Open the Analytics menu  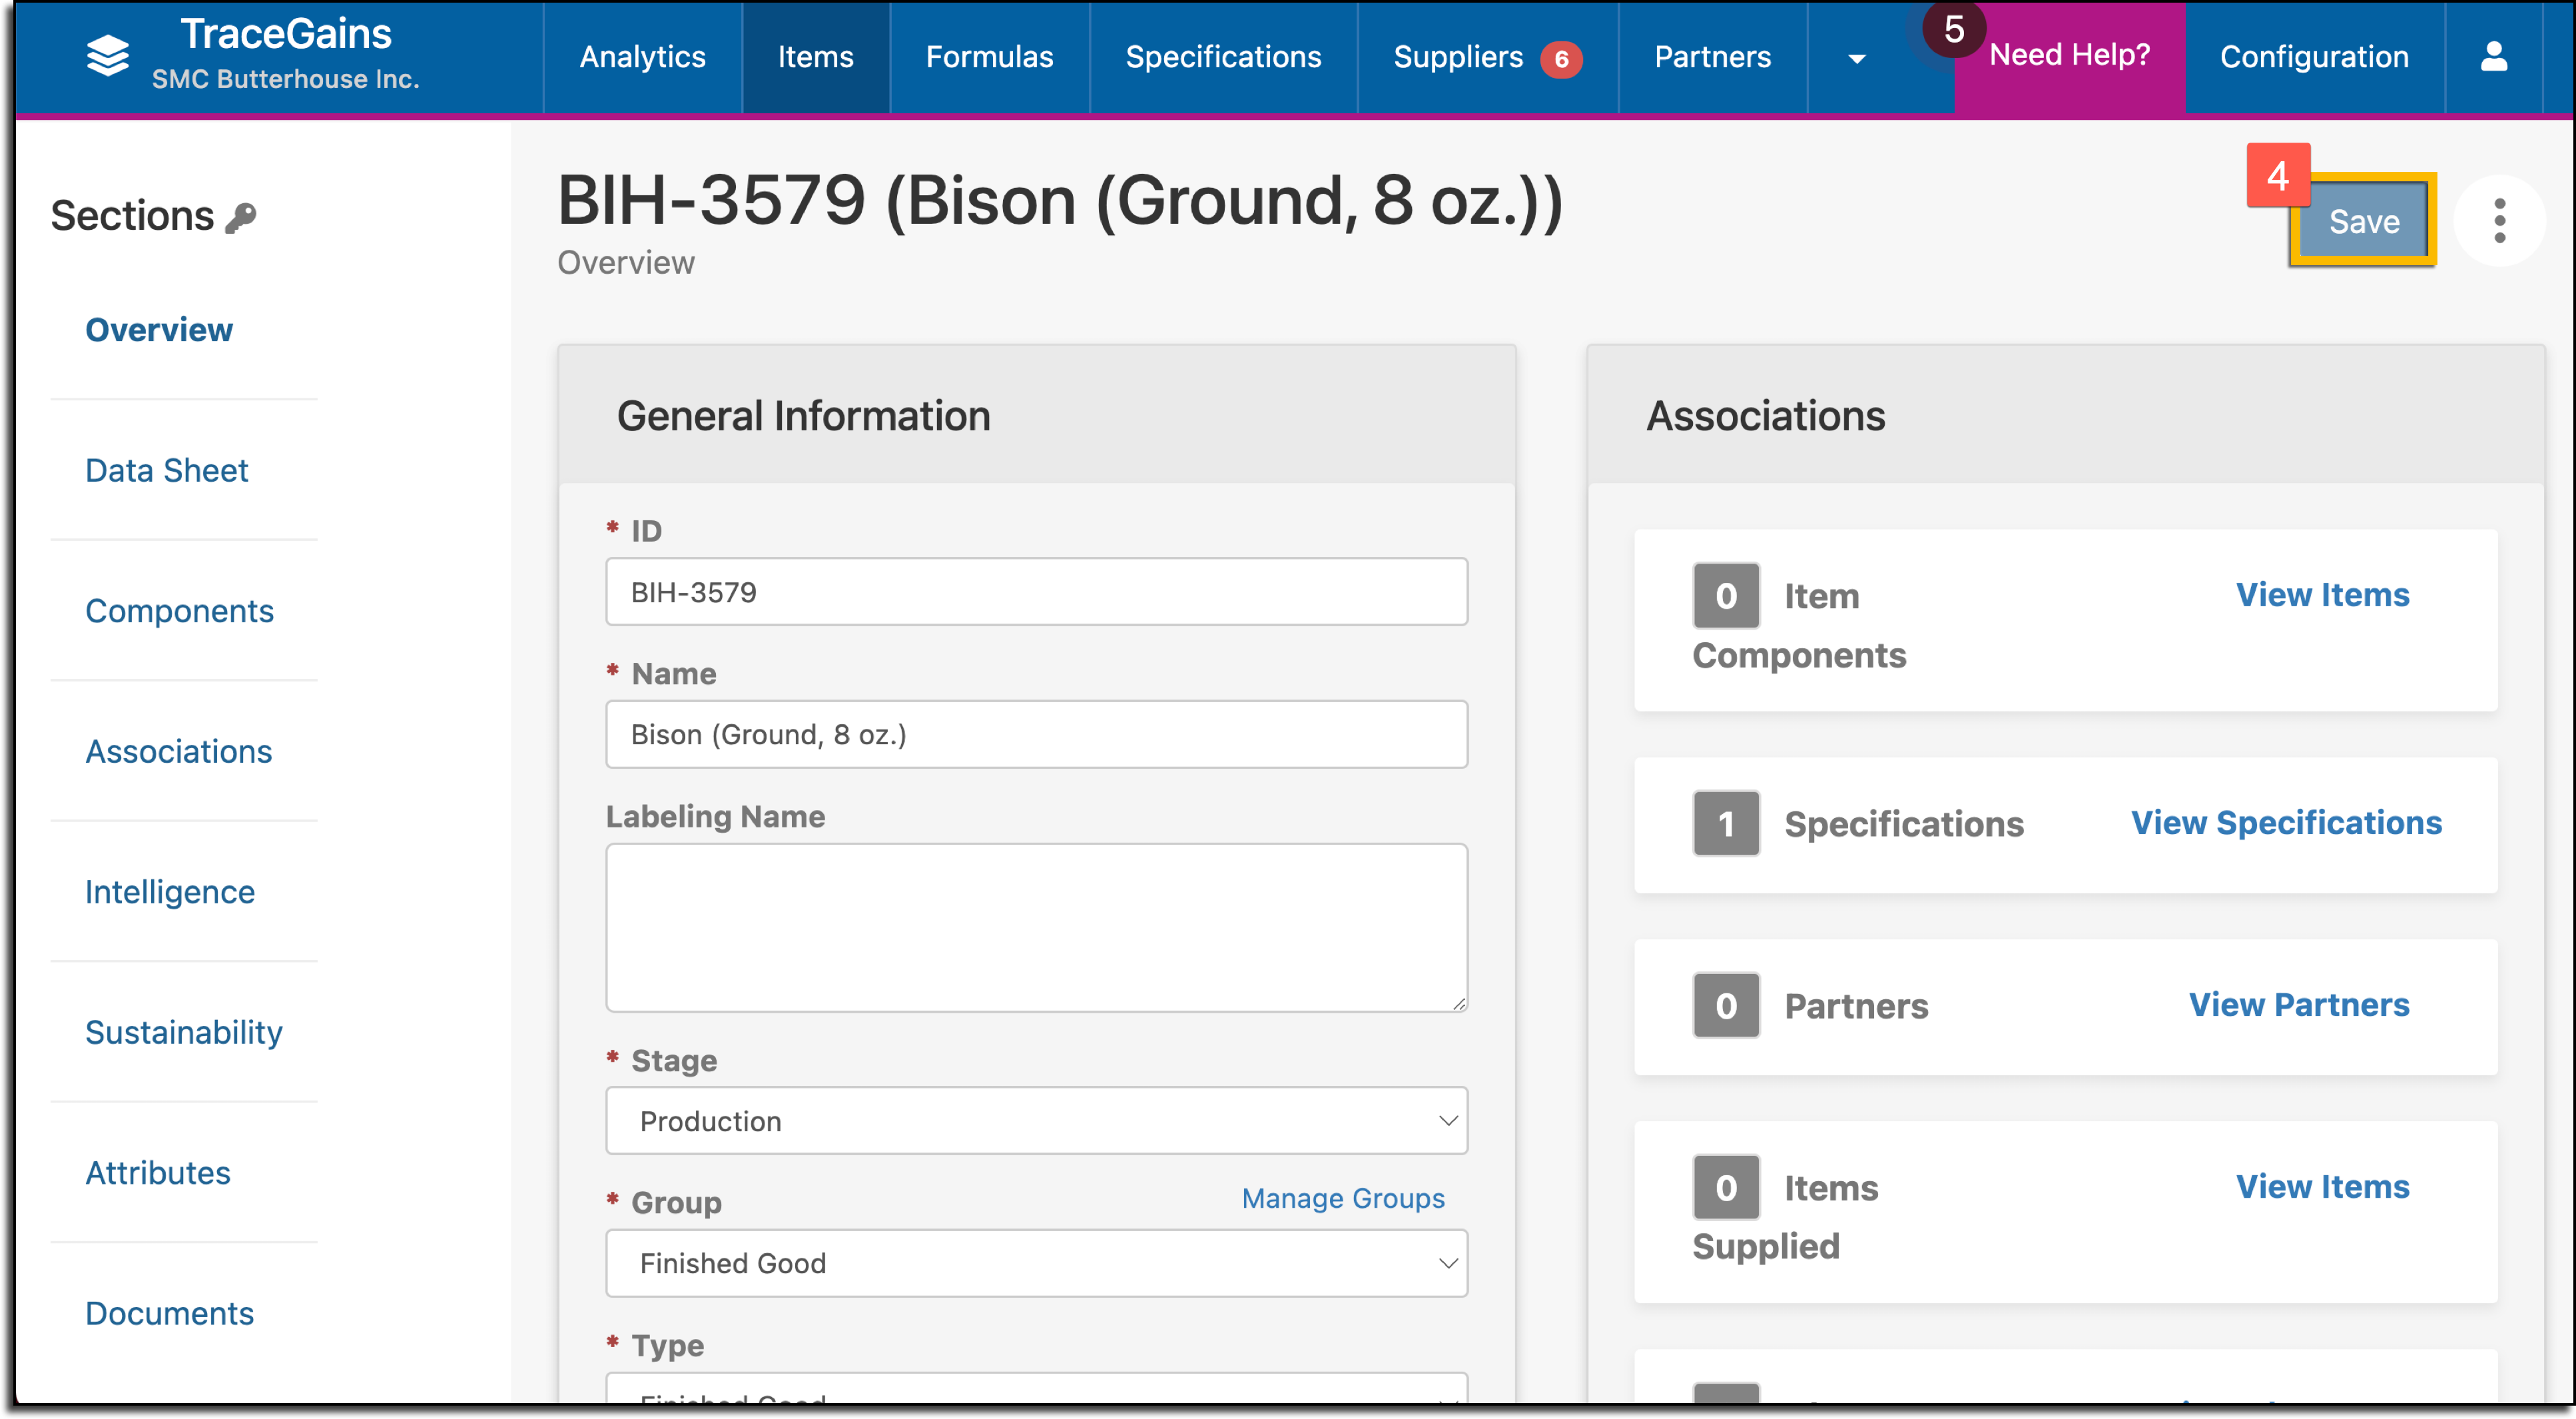pyautogui.click(x=642, y=57)
